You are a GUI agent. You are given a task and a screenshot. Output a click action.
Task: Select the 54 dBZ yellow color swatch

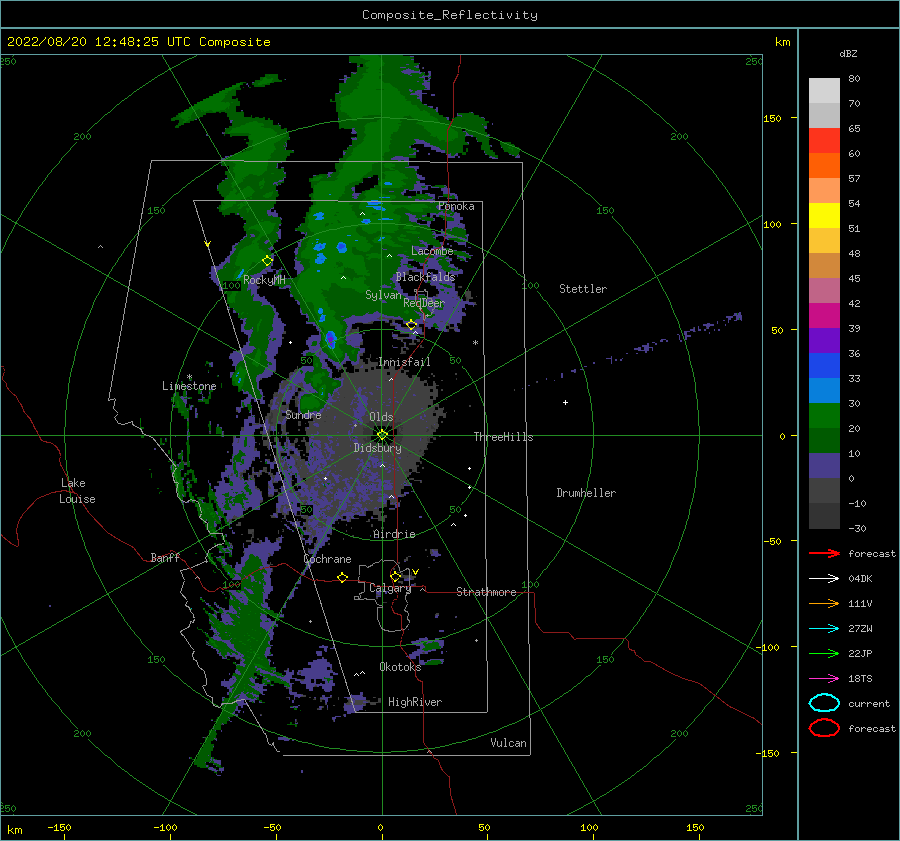click(824, 215)
